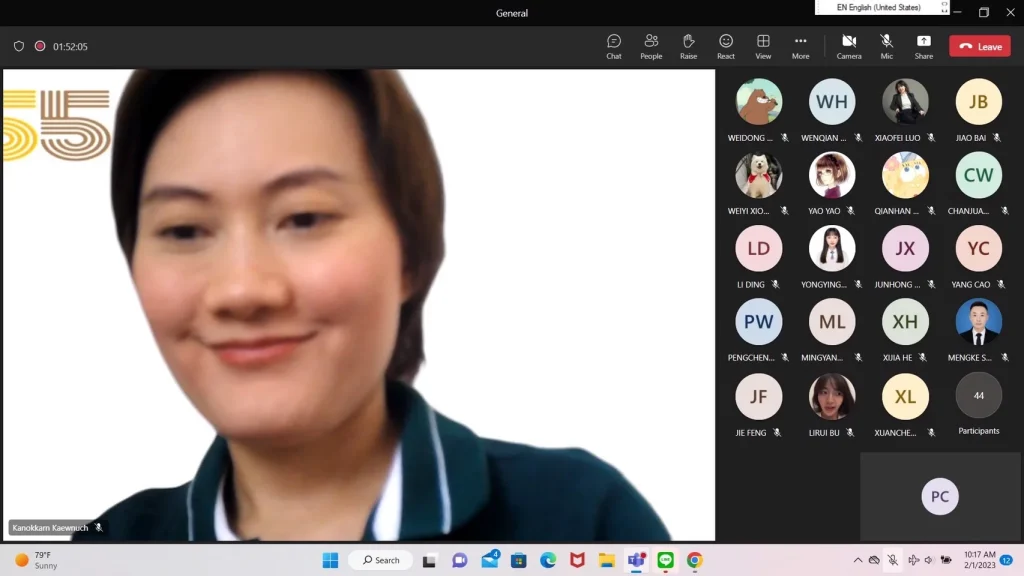Screen dimensions: 1024x576
Task: Toggle the Camera on or off
Action: pos(849,46)
